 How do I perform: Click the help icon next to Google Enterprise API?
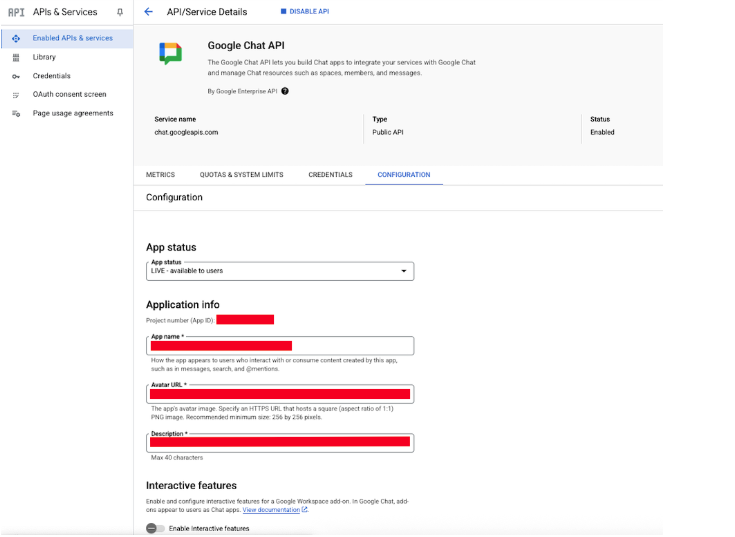click(x=285, y=91)
